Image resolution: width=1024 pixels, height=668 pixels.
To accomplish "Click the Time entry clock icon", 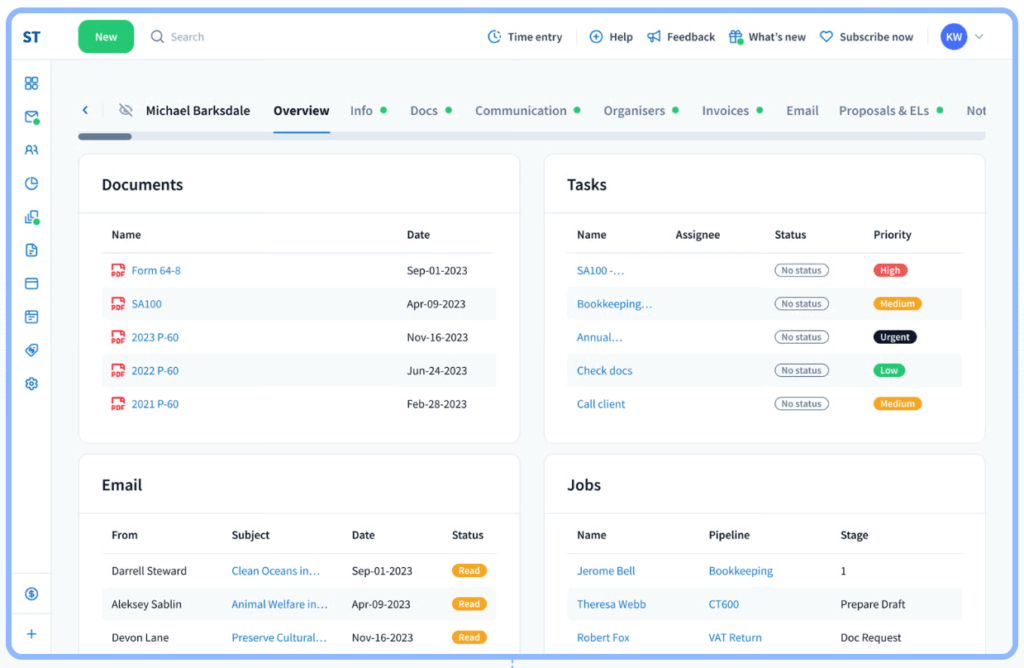I will [494, 37].
